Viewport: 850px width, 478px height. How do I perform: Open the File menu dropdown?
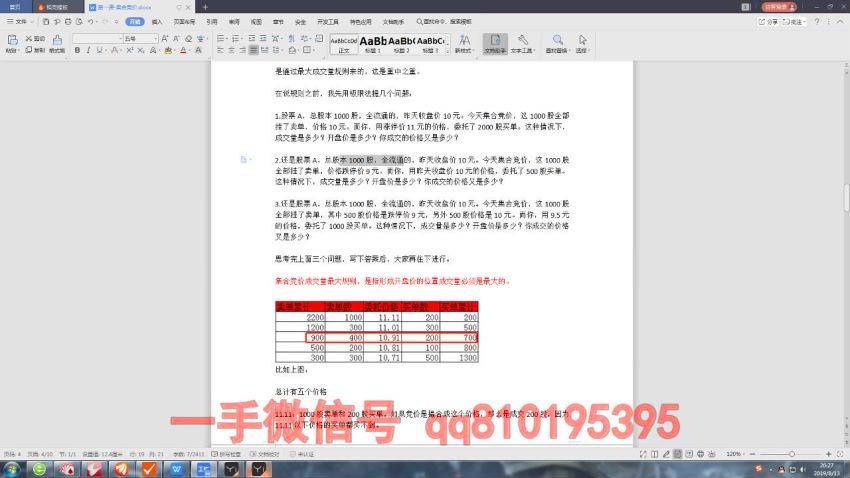pos(22,20)
